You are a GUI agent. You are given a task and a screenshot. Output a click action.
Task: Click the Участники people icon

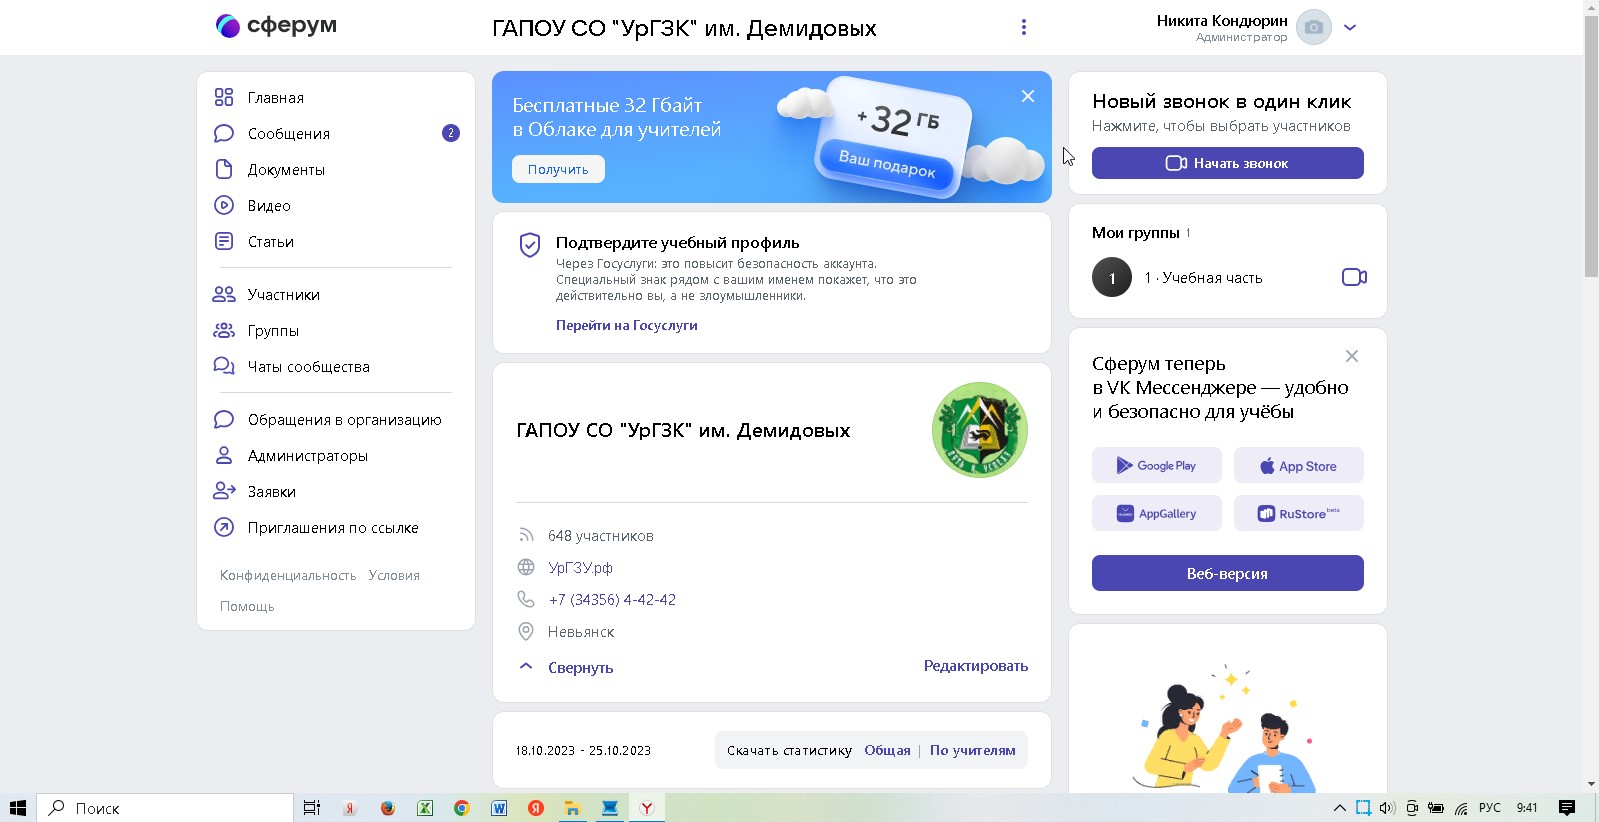tap(224, 294)
